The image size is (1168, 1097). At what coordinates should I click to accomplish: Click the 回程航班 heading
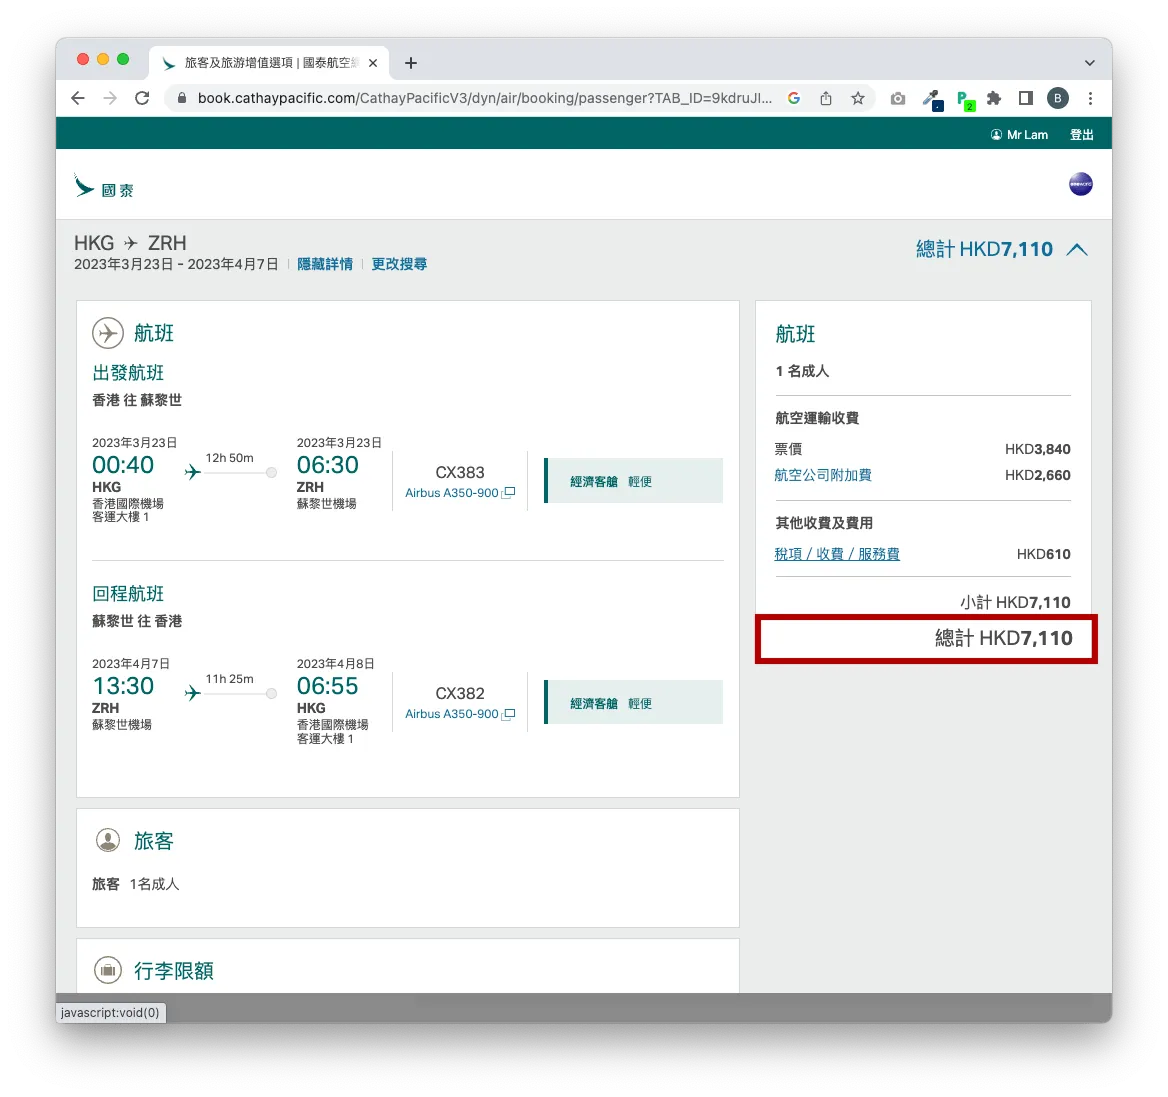[x=127, y=594]
